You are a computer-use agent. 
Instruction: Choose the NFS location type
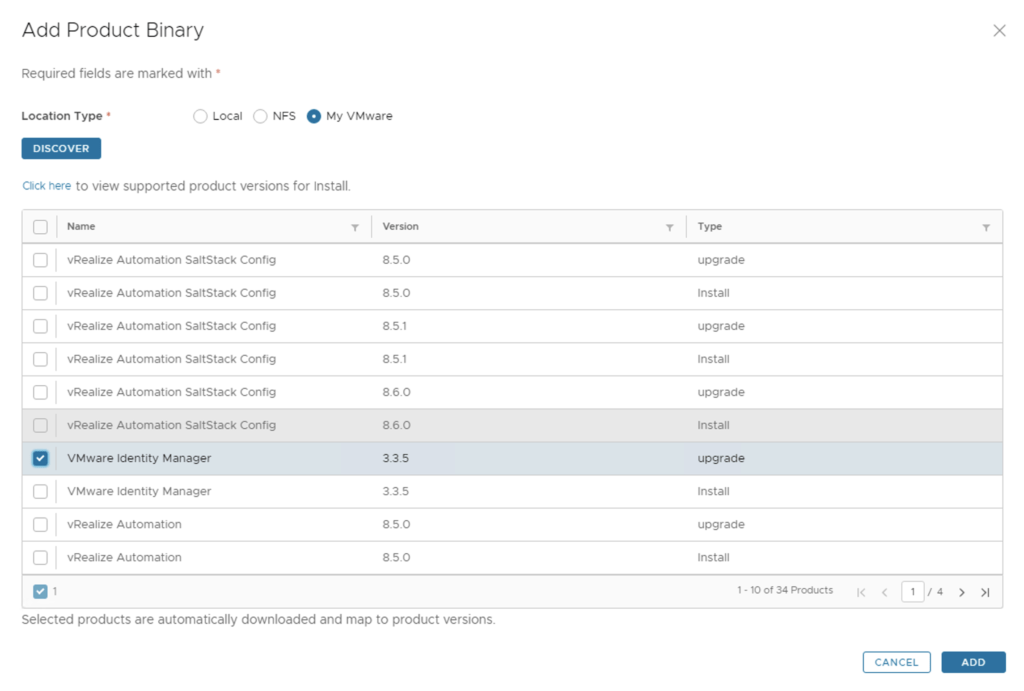click(x=260, y=116)
